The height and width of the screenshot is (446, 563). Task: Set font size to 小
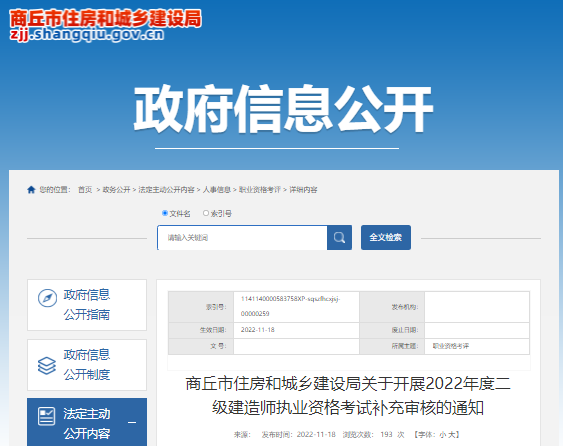[442, 435]
